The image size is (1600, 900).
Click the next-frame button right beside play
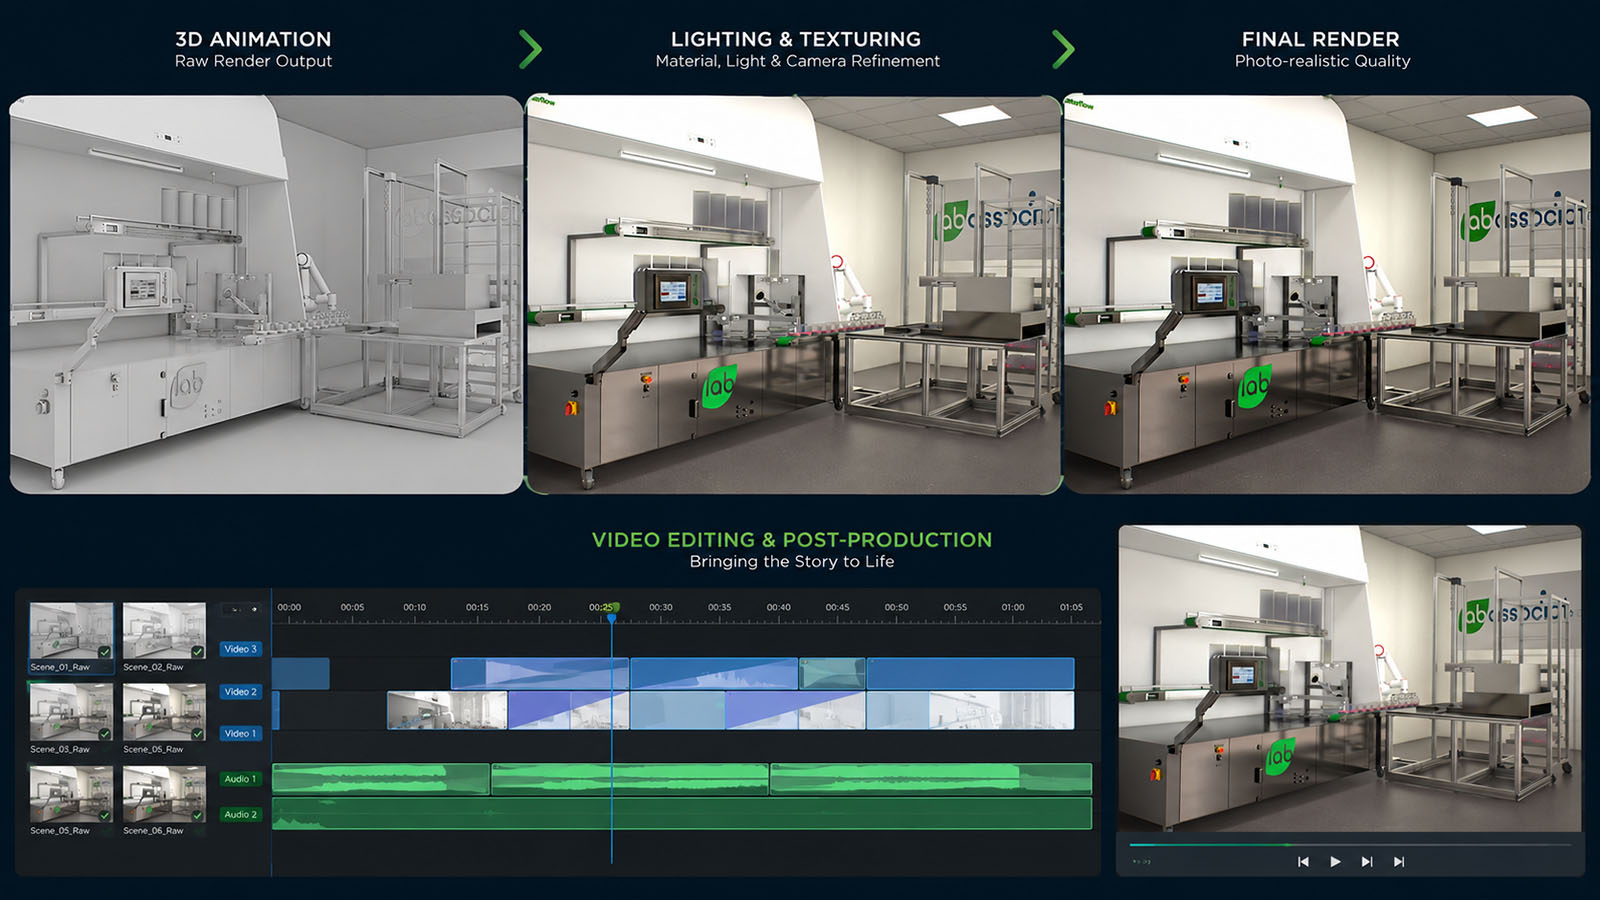coord(1367,862)
